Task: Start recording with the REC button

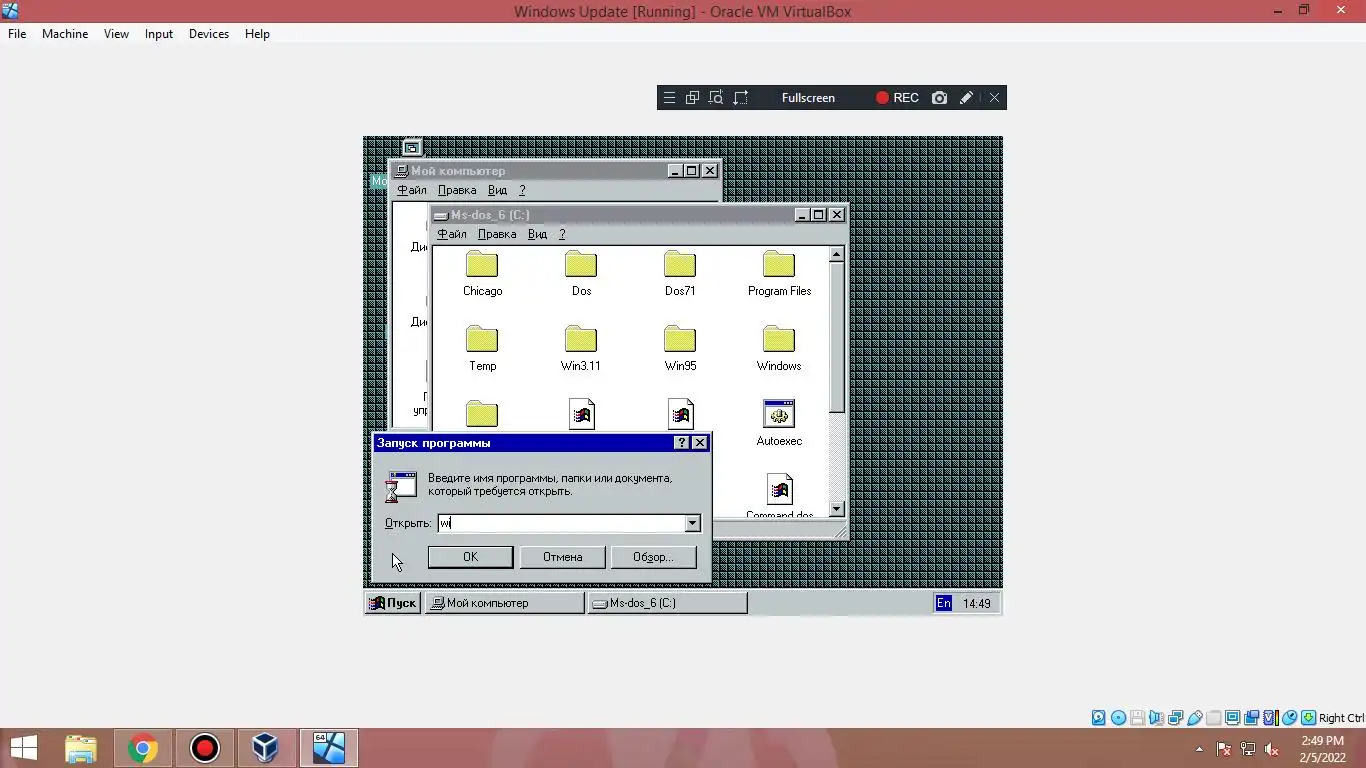Action: 897,98
